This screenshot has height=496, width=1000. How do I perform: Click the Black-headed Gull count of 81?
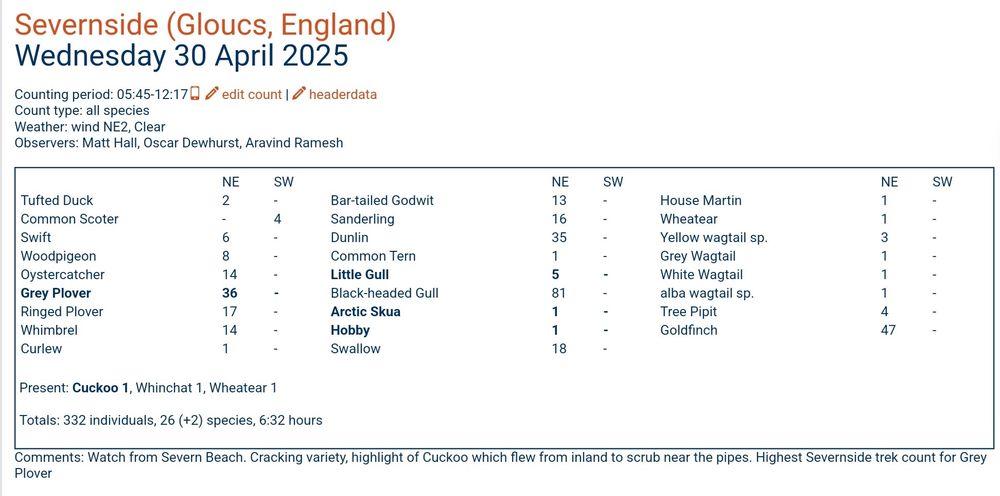tap(559, 293)
